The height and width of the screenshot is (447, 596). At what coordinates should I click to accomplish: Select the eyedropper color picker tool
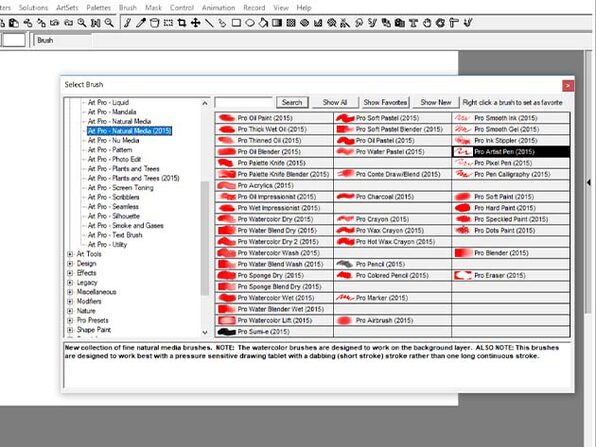(x=141, y=23)
